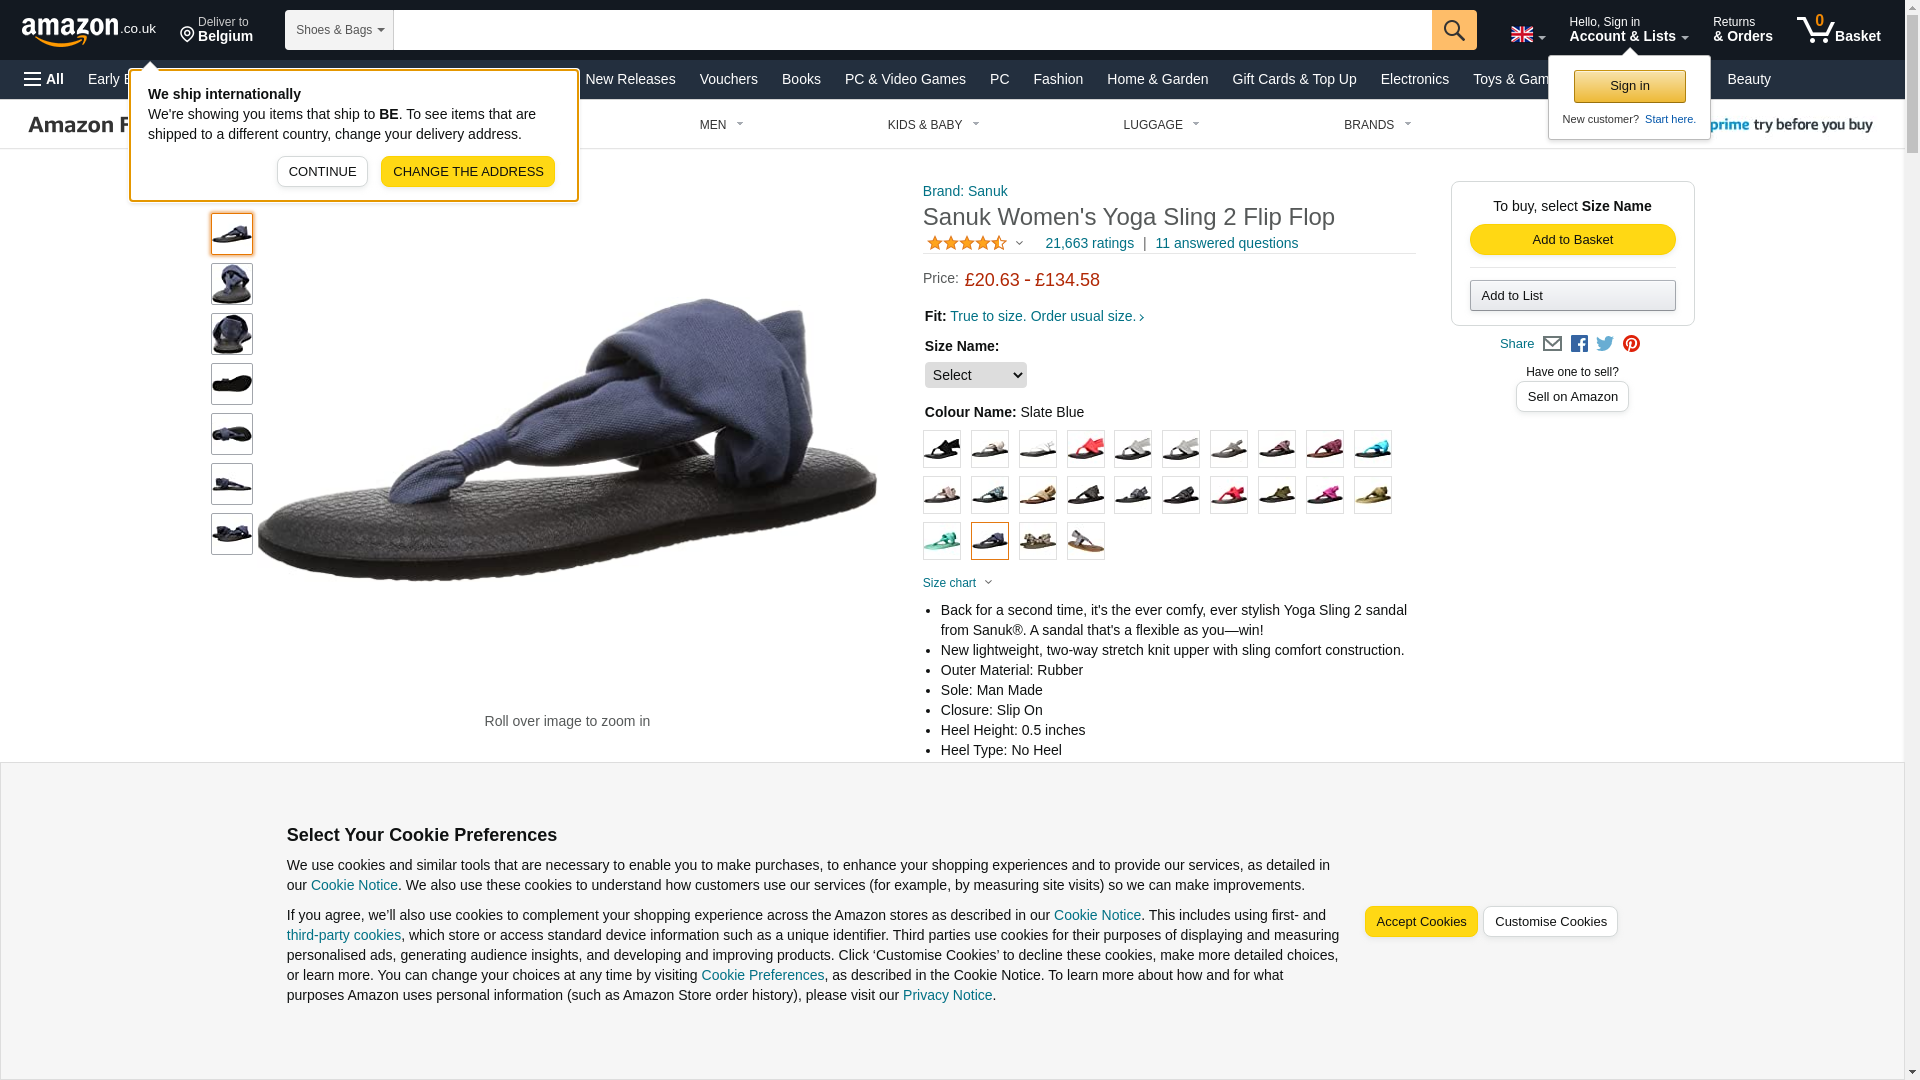Click the search magnifier button
This screenshot has height=1080, width=1920.
1454,30
